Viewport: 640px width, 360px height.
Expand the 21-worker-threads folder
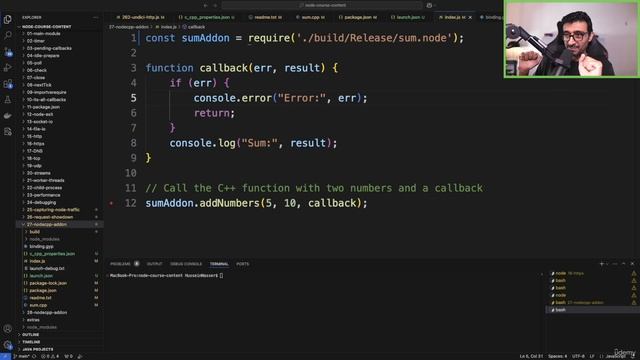45,180
